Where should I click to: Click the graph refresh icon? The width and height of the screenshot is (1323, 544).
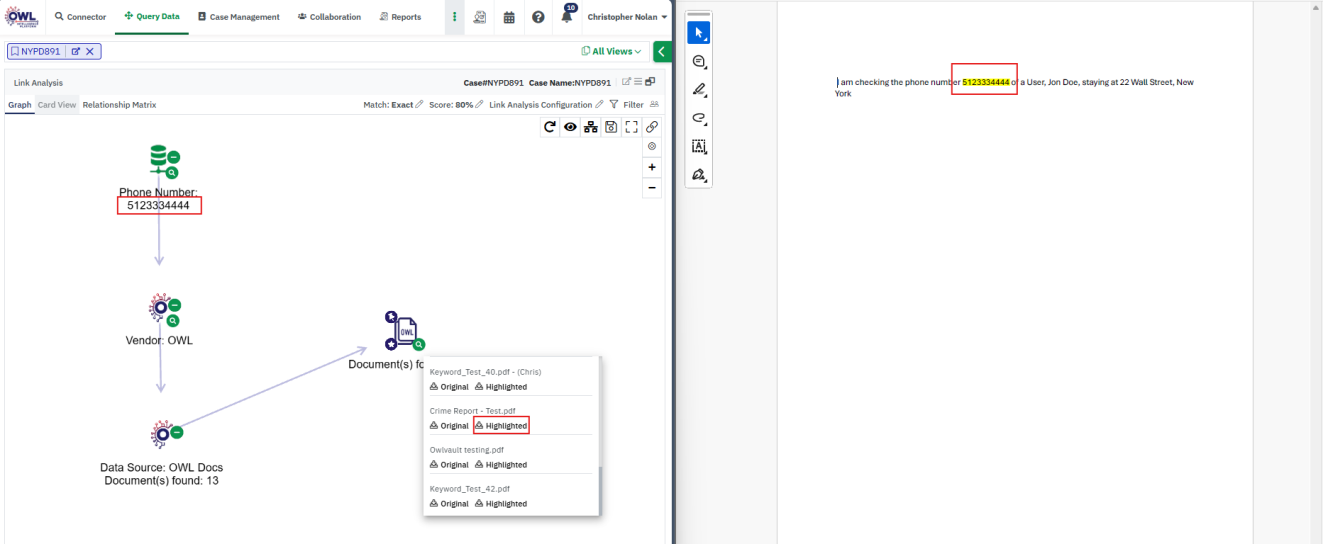(549, 127)
